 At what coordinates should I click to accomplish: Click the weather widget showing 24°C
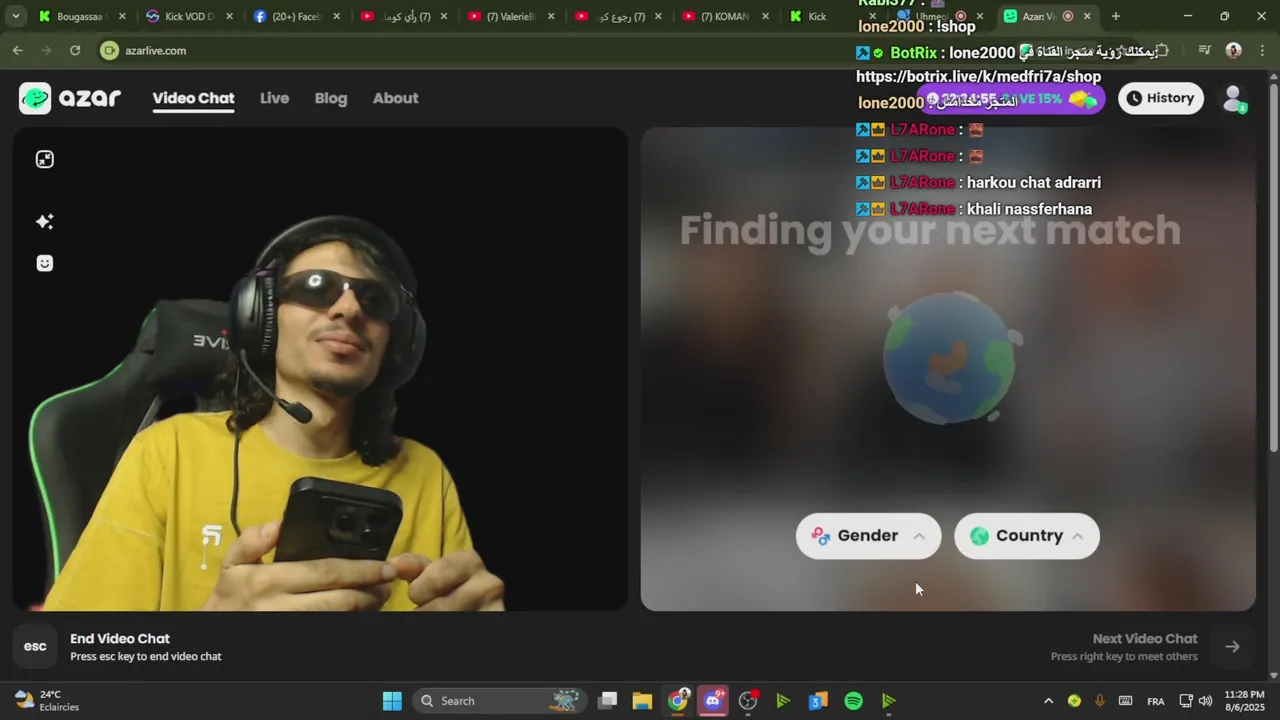point(46,701)
